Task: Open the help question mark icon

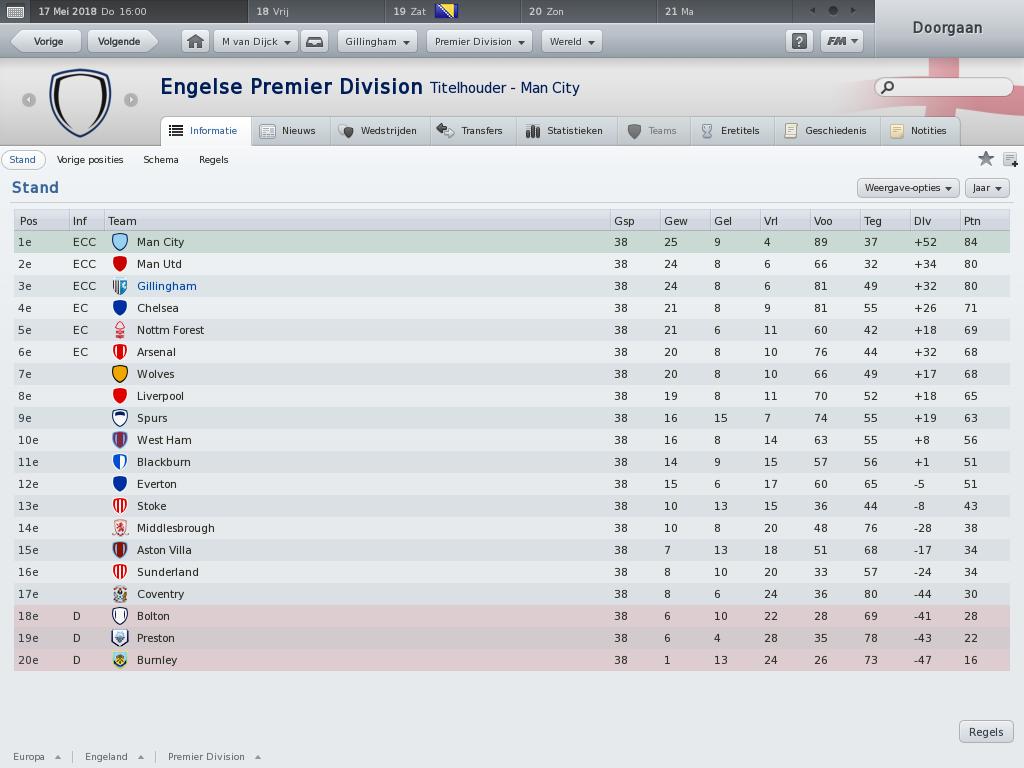Action: pyautogui.click(x=799, y=42)
